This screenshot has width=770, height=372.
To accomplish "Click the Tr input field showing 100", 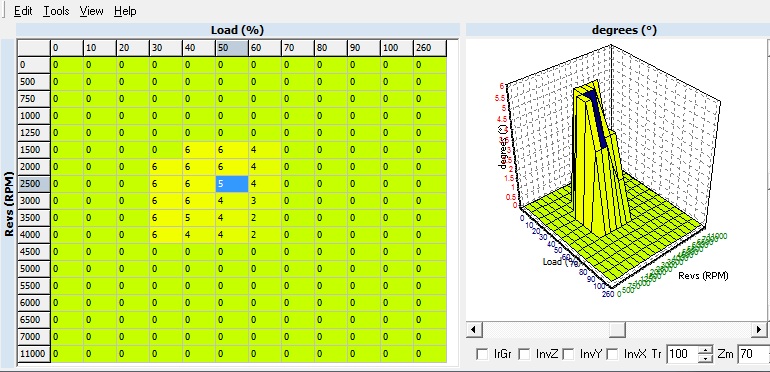I will tap(683, 354).
